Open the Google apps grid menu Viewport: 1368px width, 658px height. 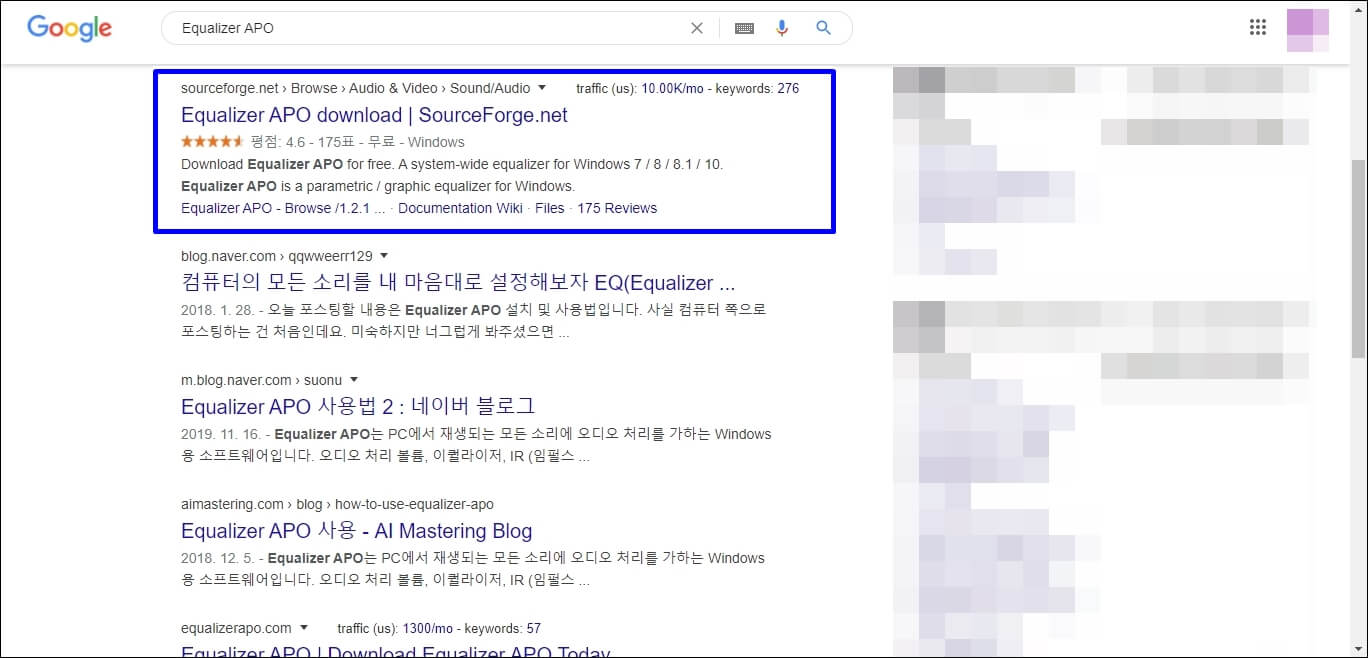click(x=1258, y=27)
